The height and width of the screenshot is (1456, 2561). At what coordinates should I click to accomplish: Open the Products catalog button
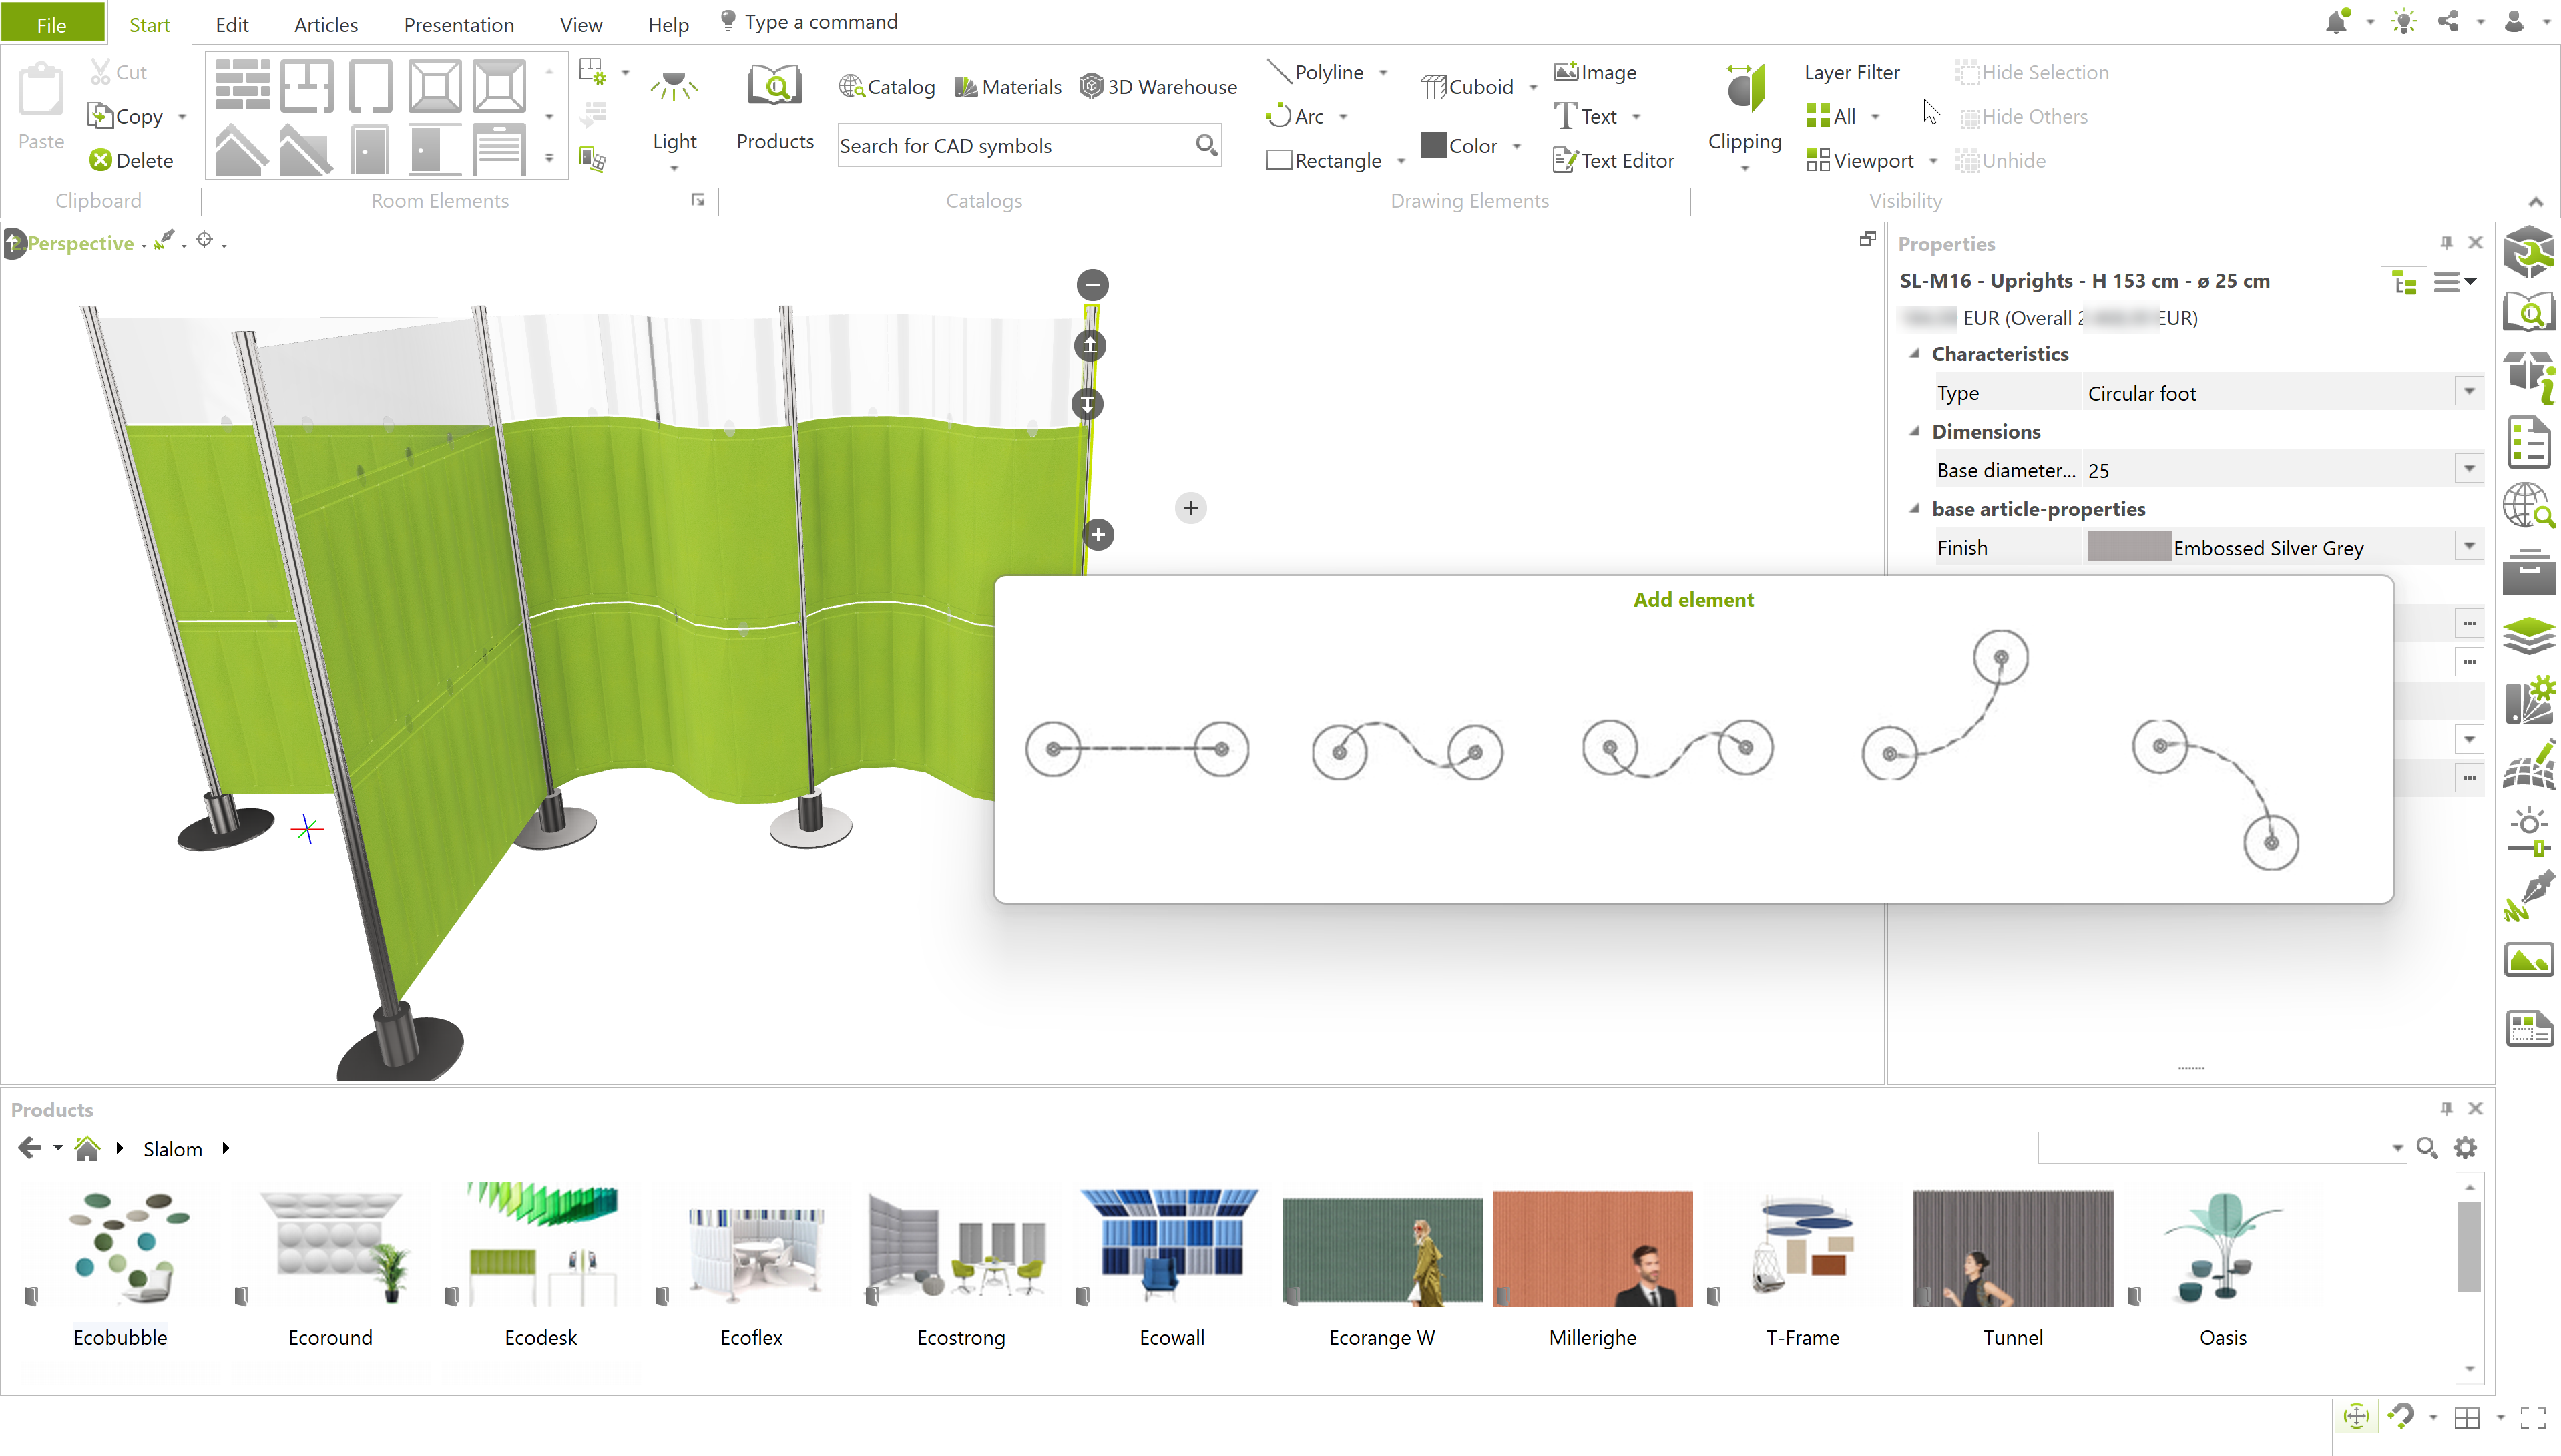point(775,108)
